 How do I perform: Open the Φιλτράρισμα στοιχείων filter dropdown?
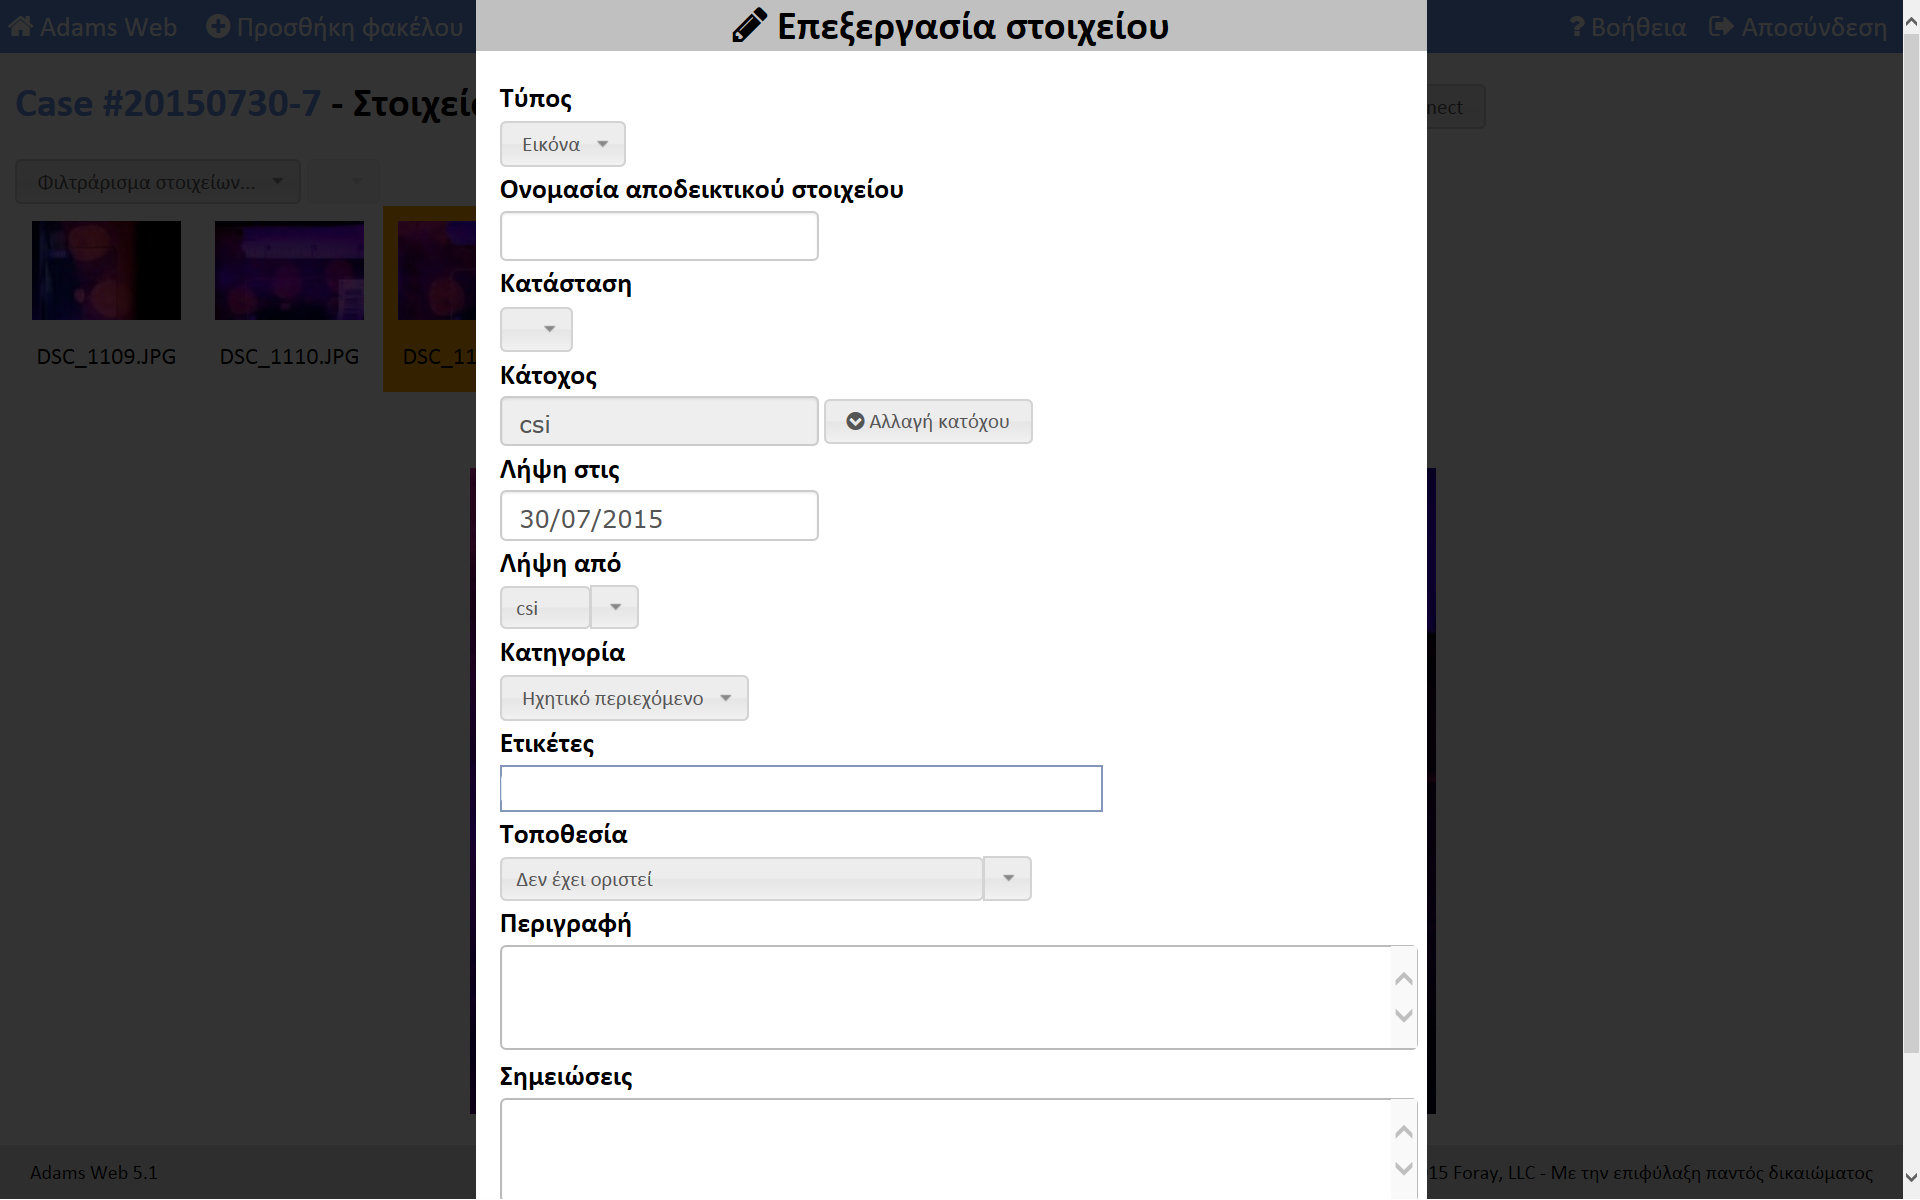158,182
